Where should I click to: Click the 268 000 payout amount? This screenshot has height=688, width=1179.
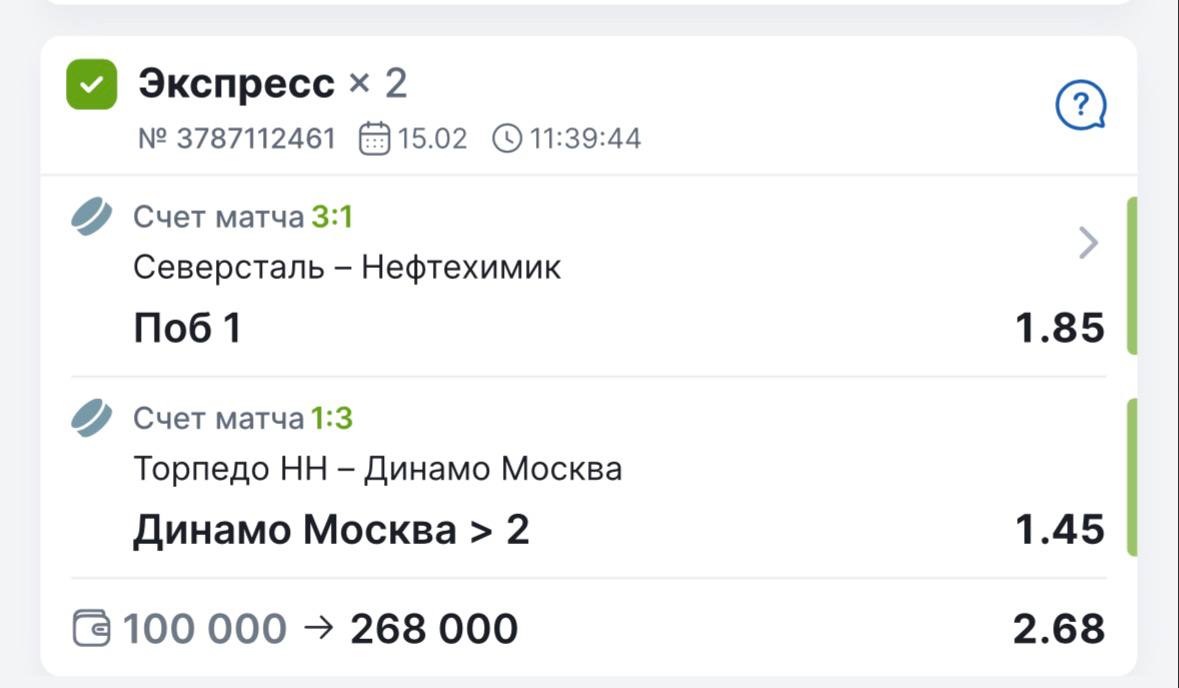[x=434, y=629]
